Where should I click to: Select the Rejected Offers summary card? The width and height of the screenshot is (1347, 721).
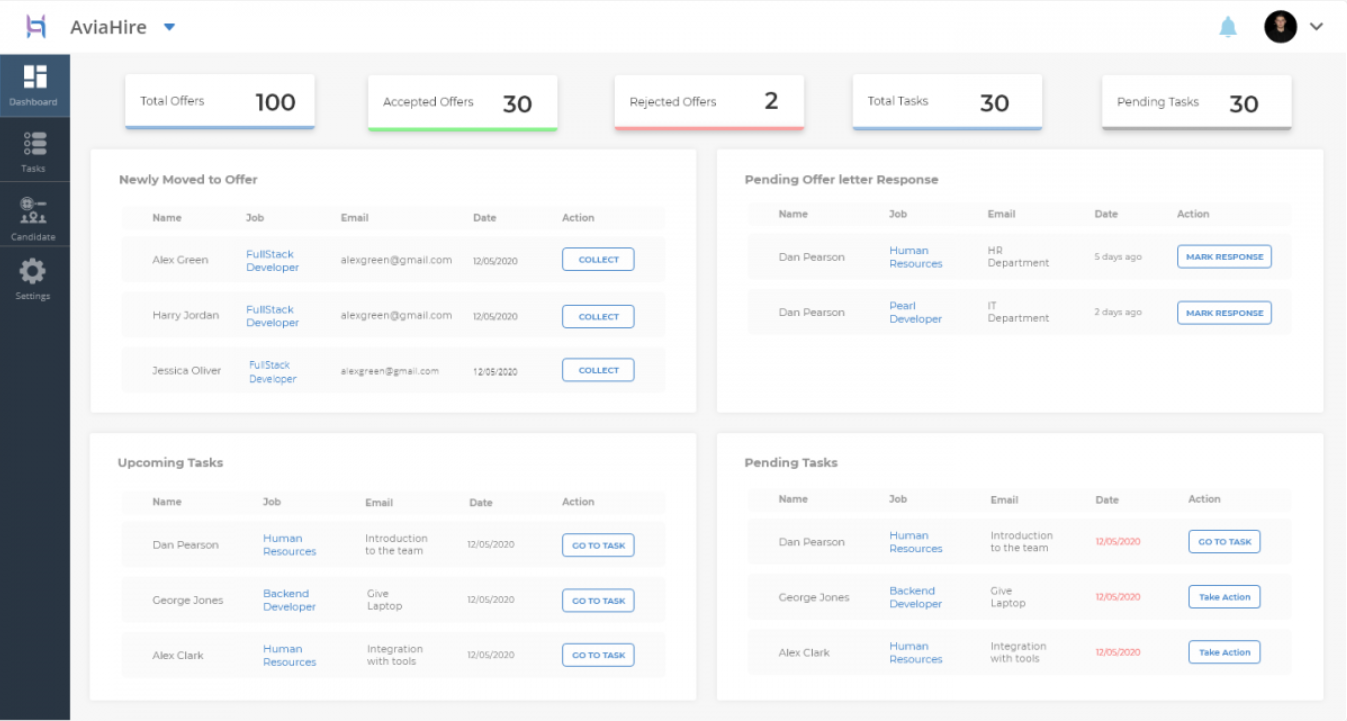tap(709, 102)
